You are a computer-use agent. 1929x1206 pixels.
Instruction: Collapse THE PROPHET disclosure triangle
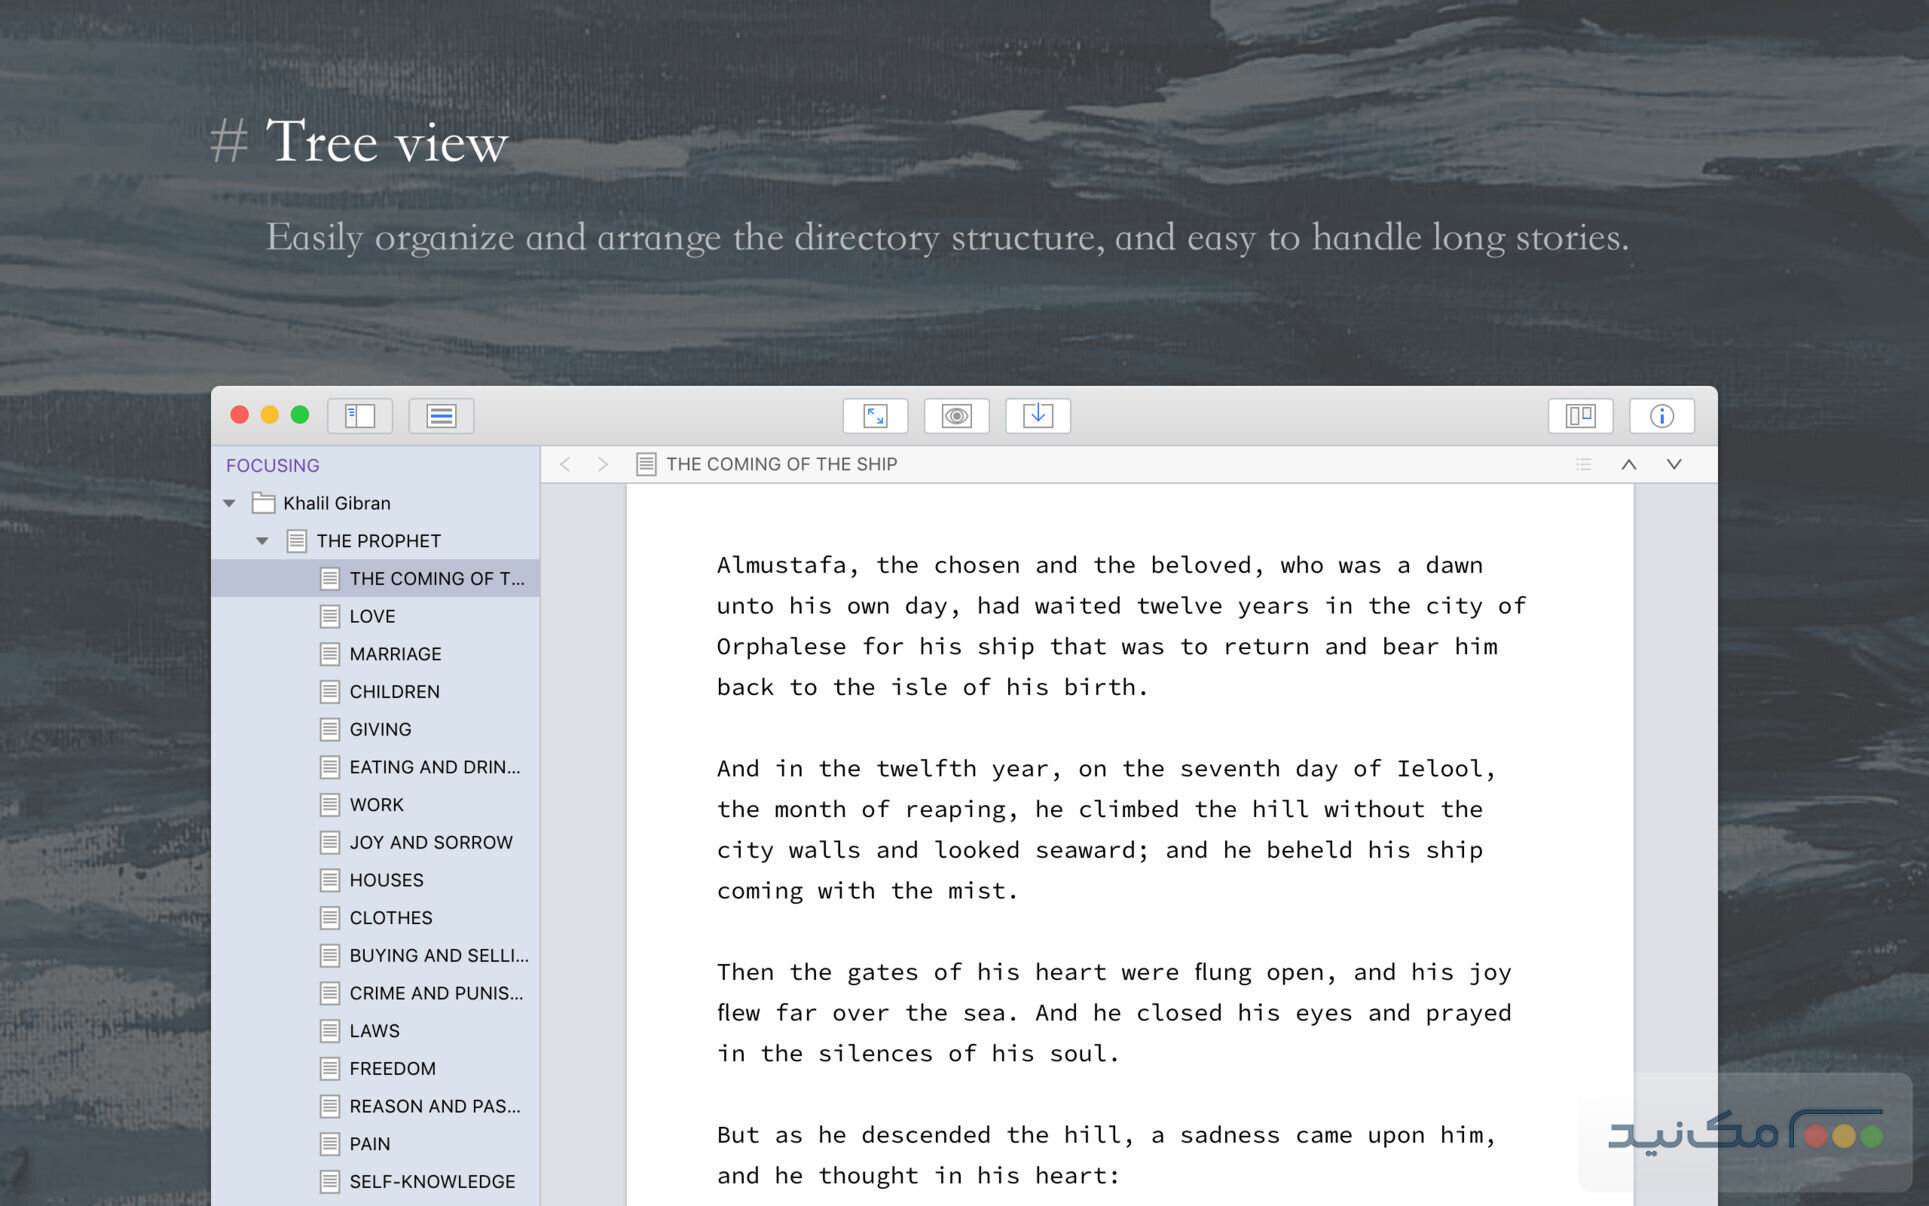262,541
